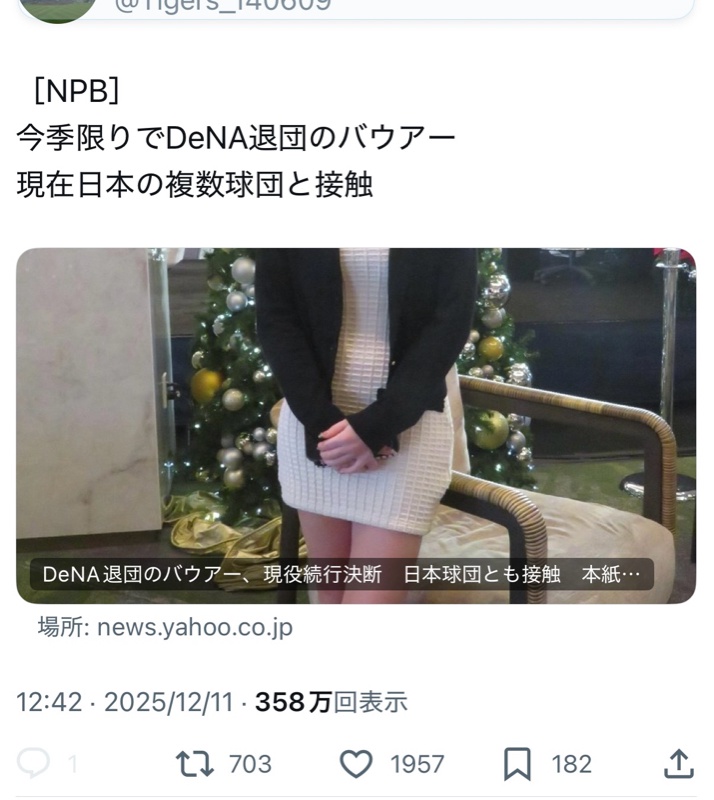Open the bookmark count 182

pos(572,764)
